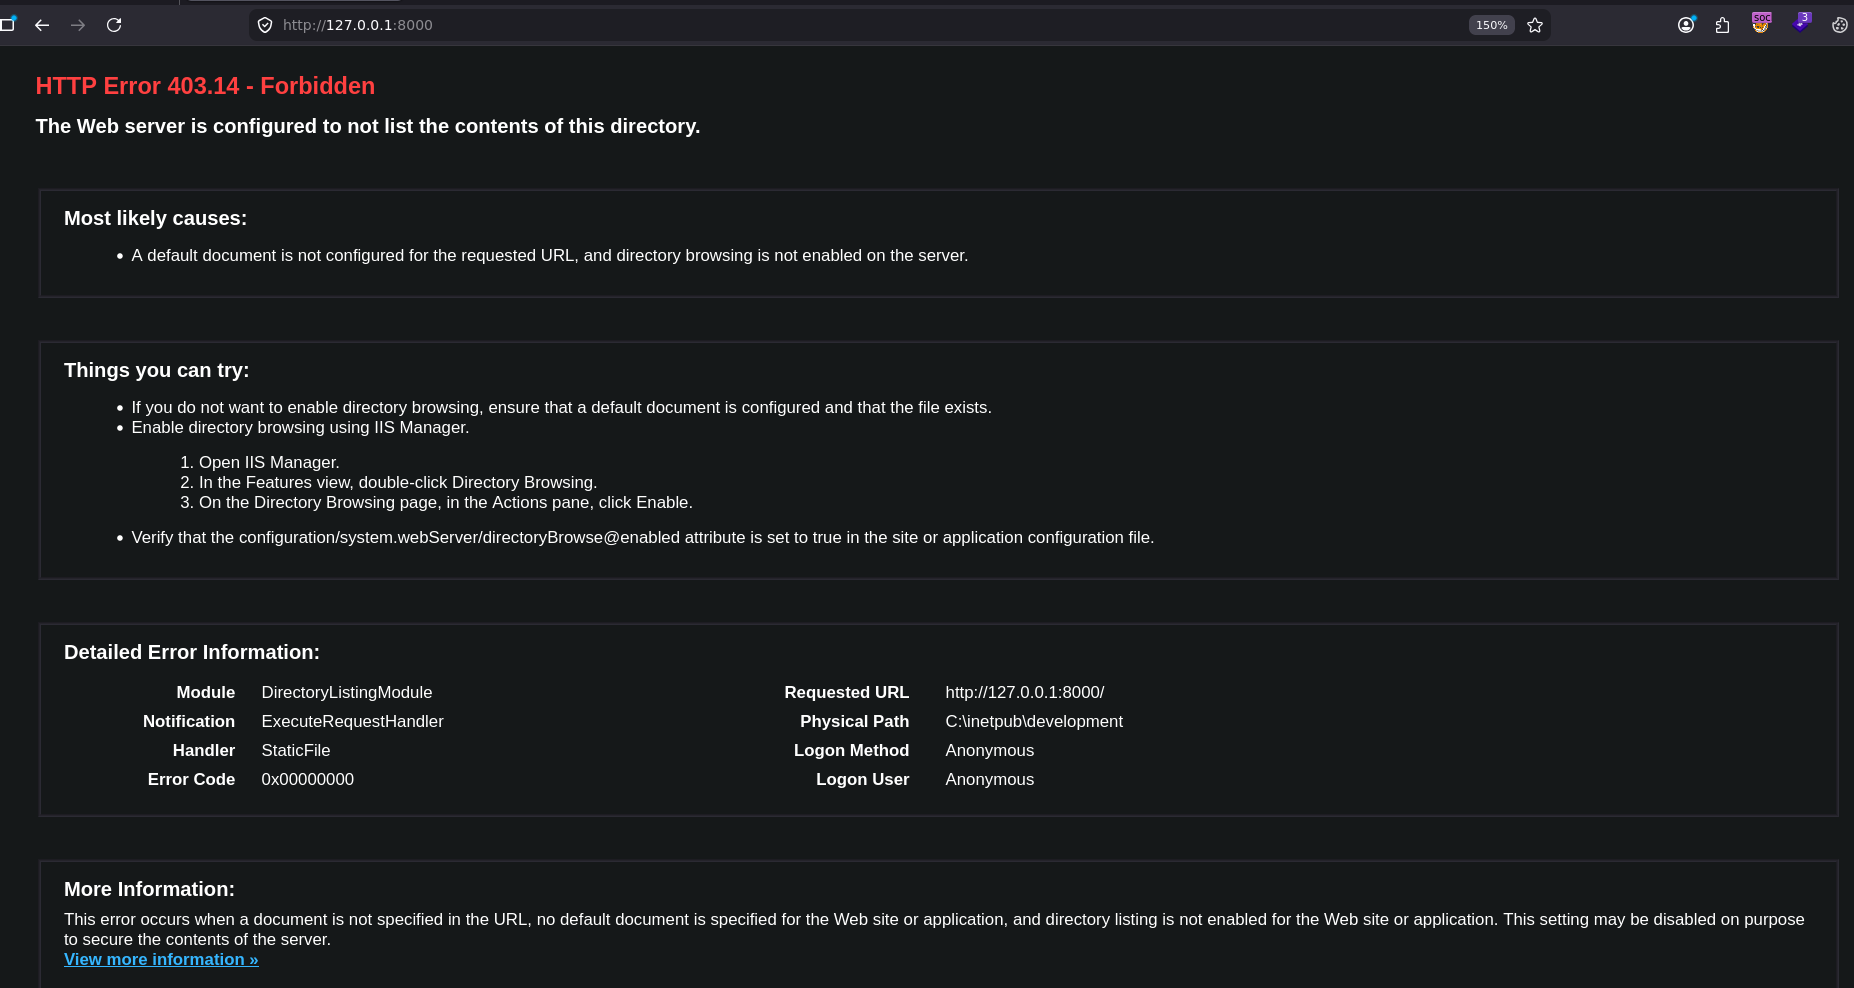Select the 'StaticFile' handler value
Image resolution: width=1854 pixels, height=988 pixels.
[296, 750]
